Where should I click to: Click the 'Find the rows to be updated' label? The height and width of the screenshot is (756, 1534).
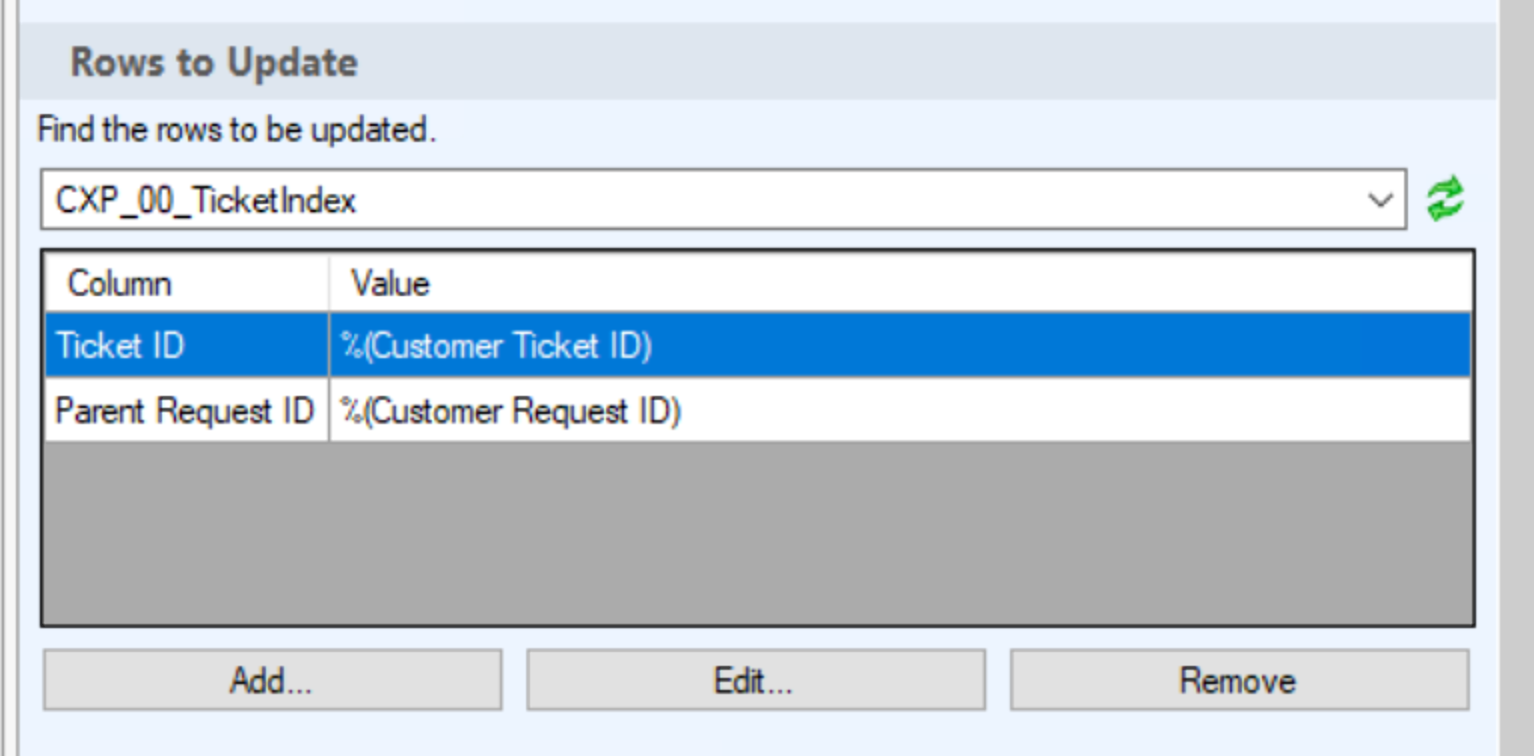coord(237,130)
